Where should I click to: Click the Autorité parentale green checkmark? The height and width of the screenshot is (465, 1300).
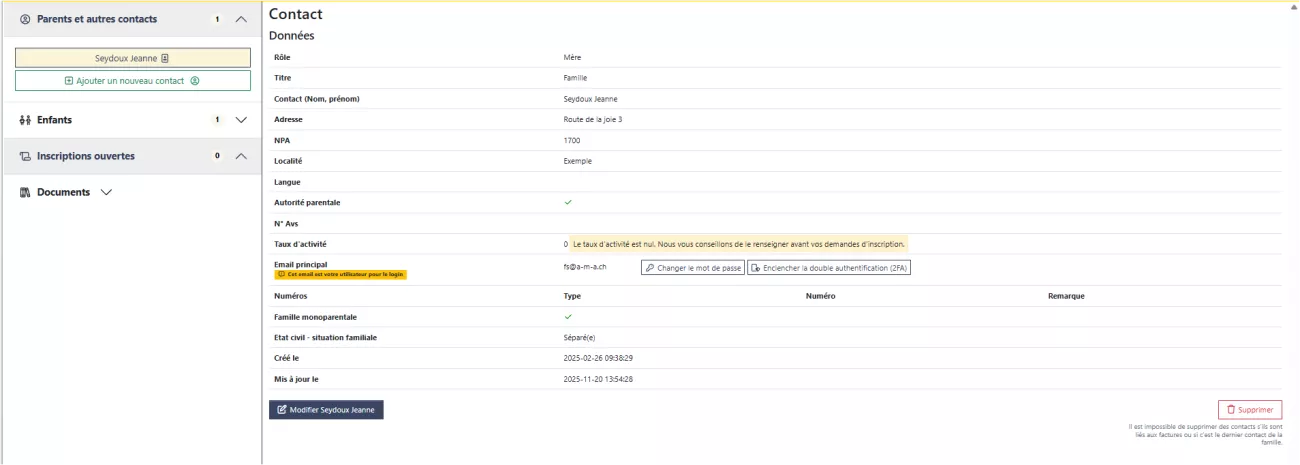567,202
